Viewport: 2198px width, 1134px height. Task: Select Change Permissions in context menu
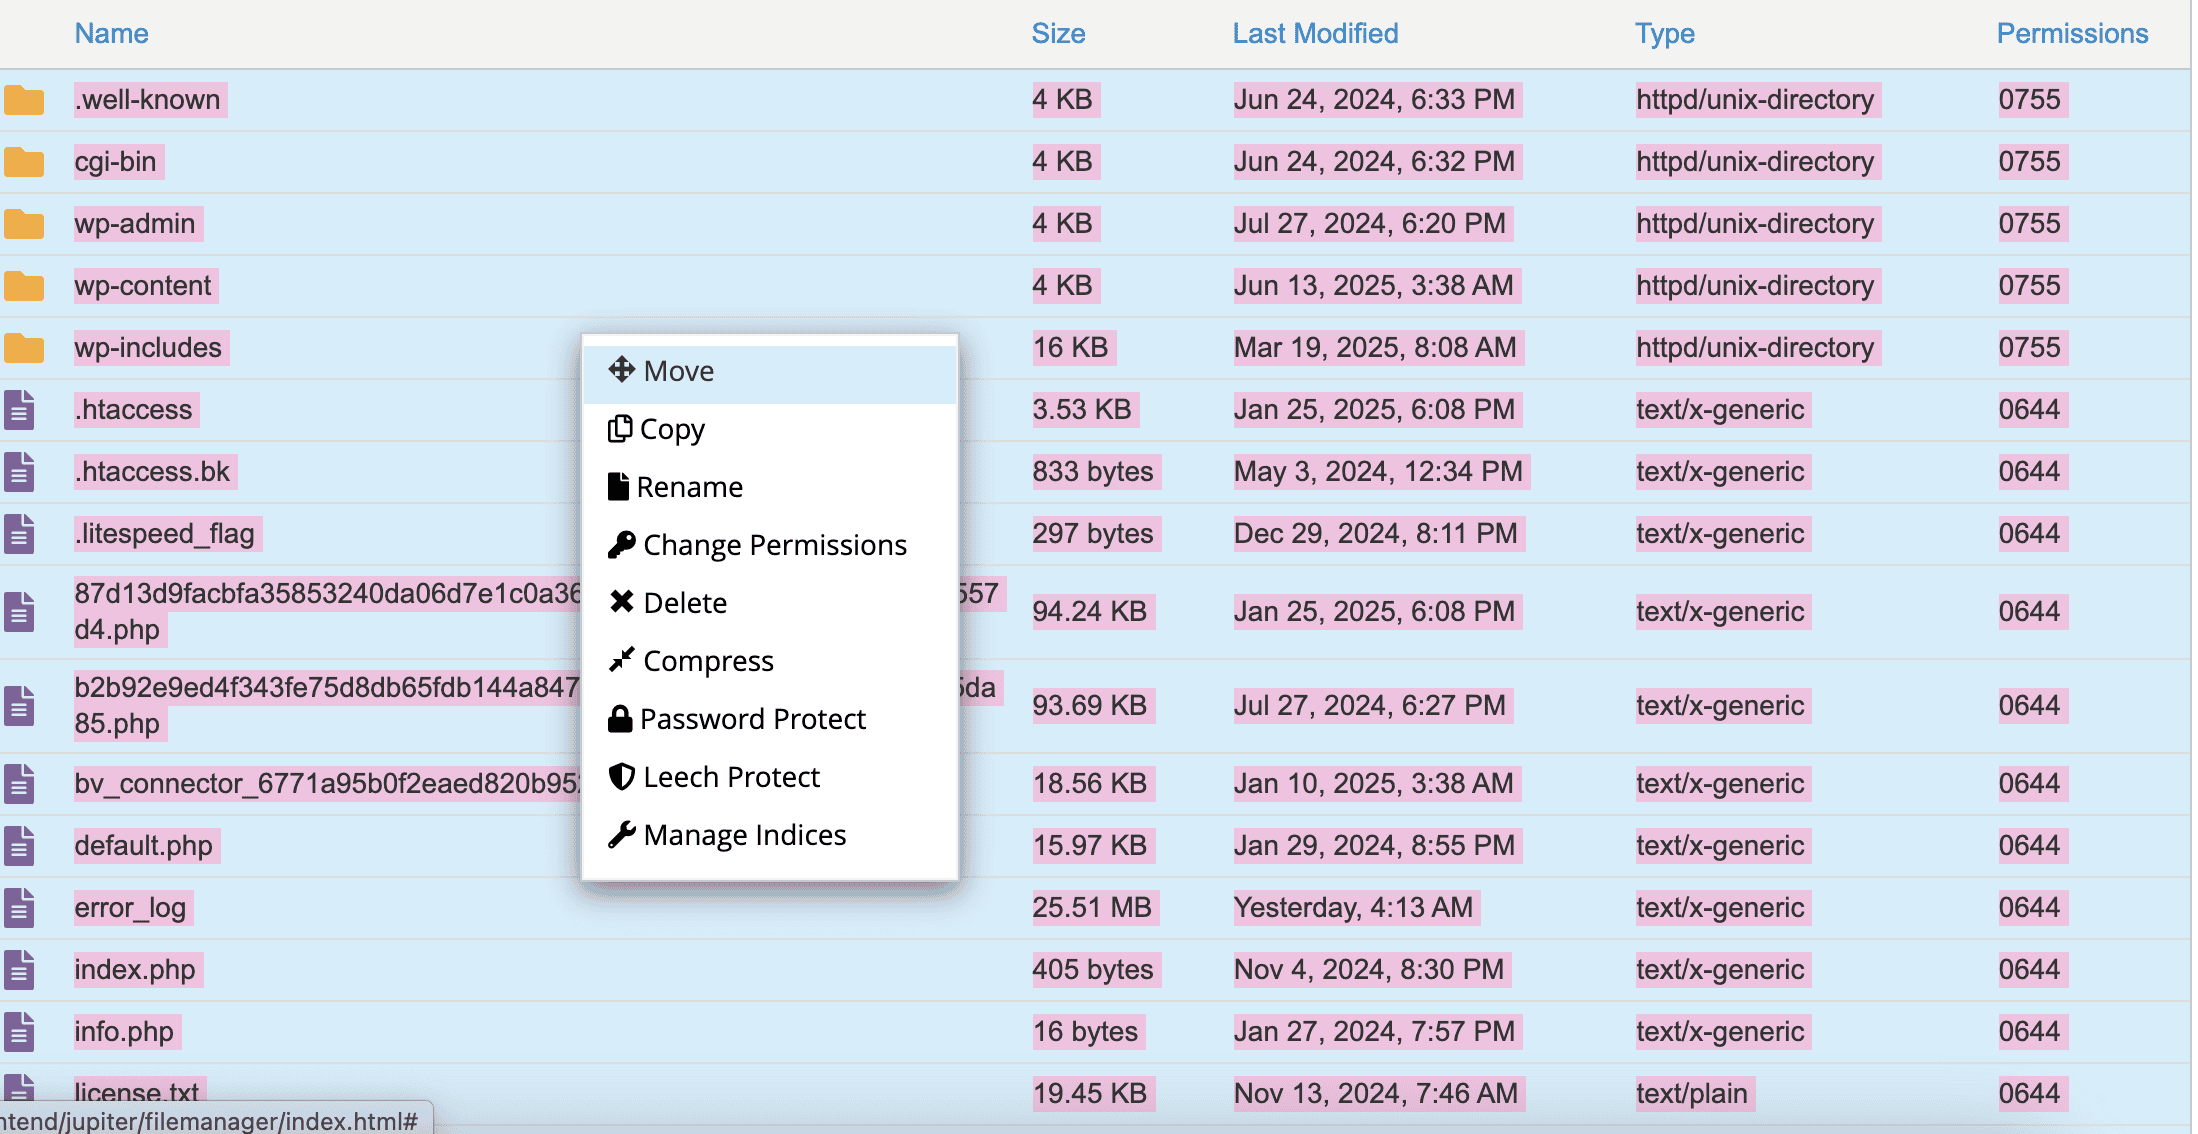pyautogui.click(x=770, y=545)
